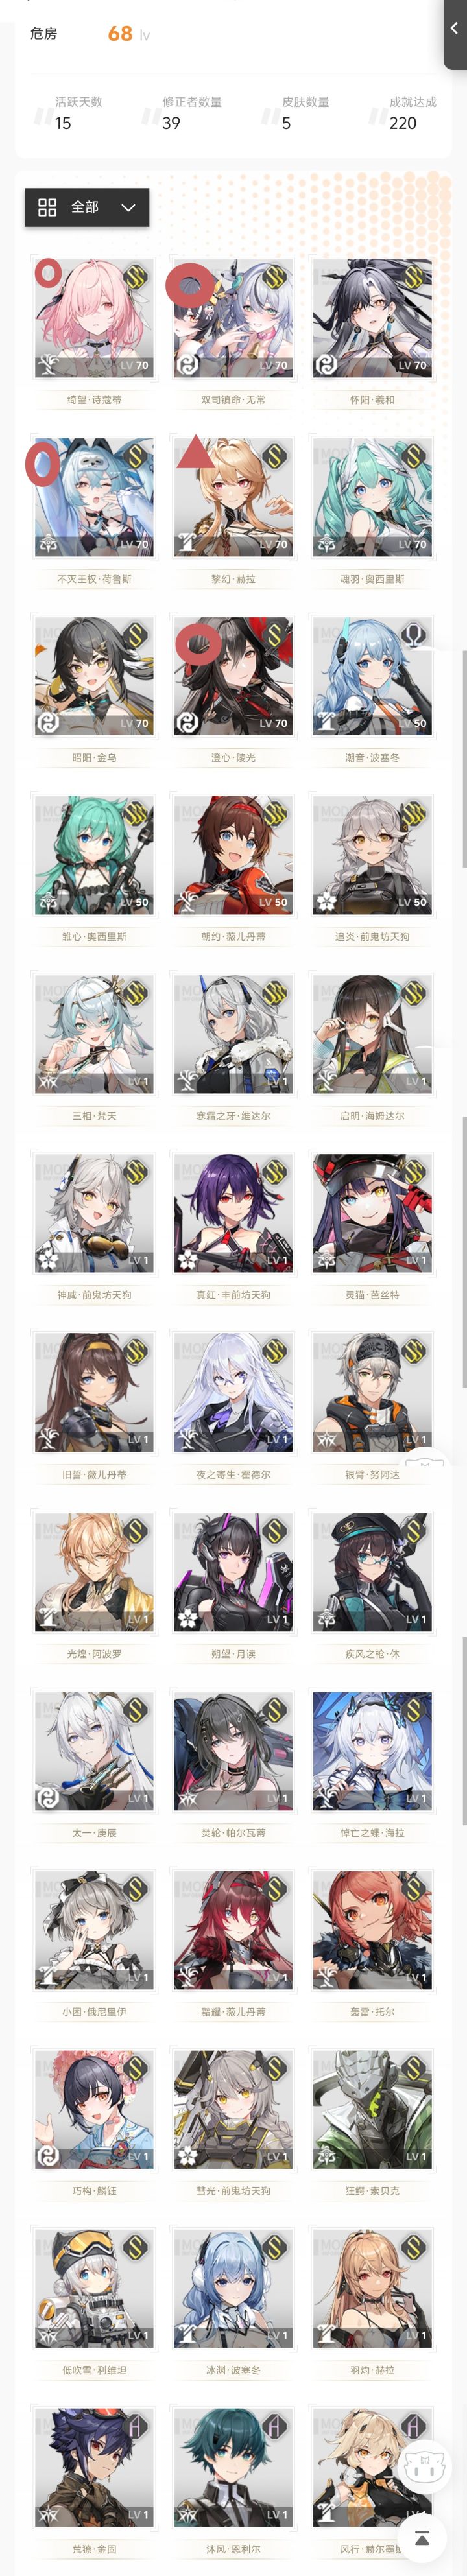Click class icon on 怀阳·羲和 card
The width and height of the screenshot is (467, 2576).
[x=326, y=365]
